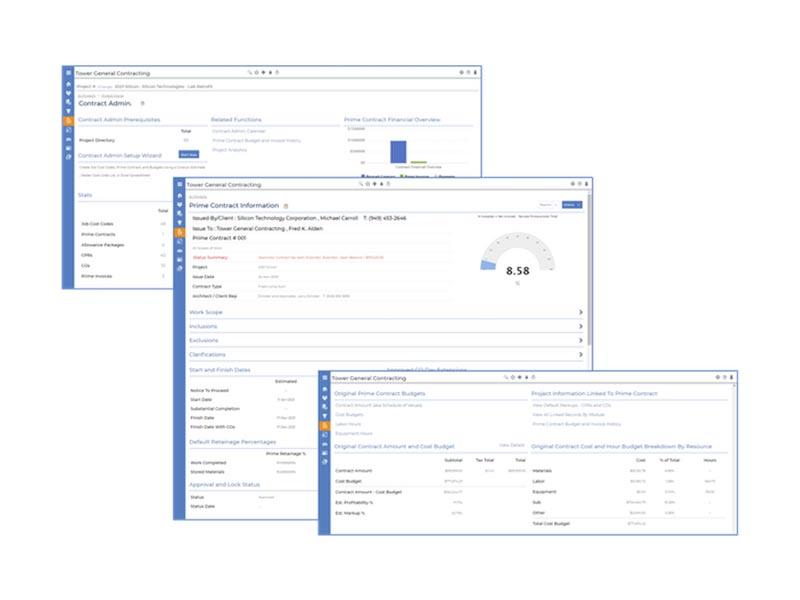Expand the Inclusions section chevron

(x=581, y=326)
